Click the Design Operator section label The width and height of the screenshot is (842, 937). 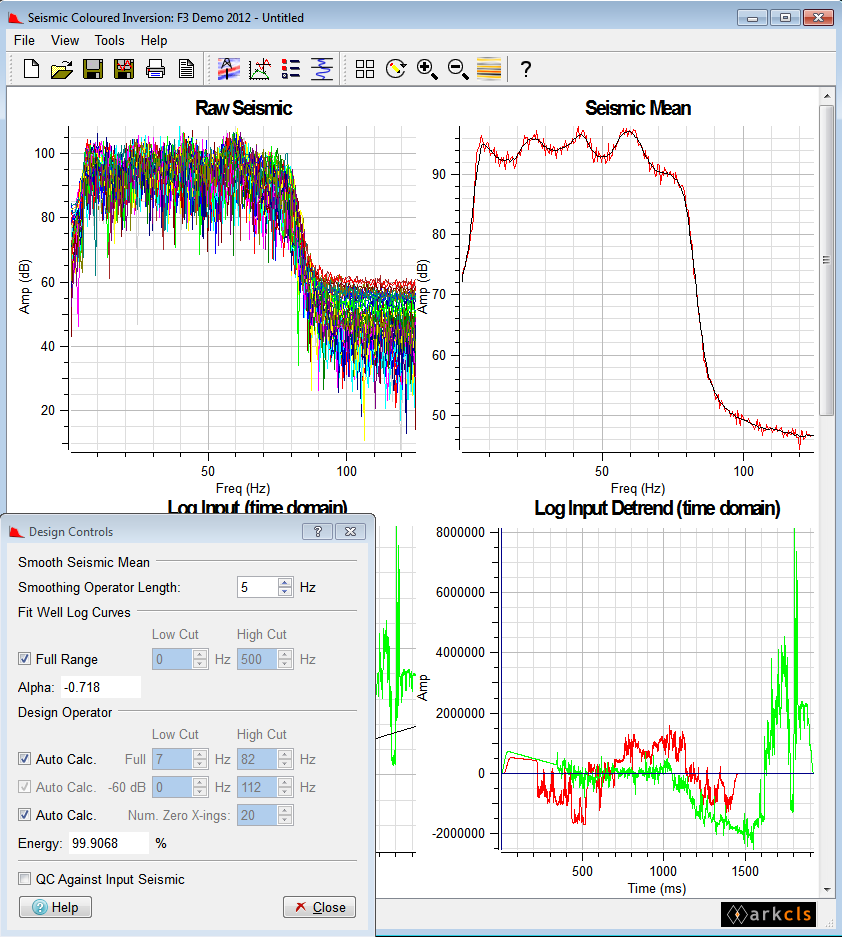point(65,712)
